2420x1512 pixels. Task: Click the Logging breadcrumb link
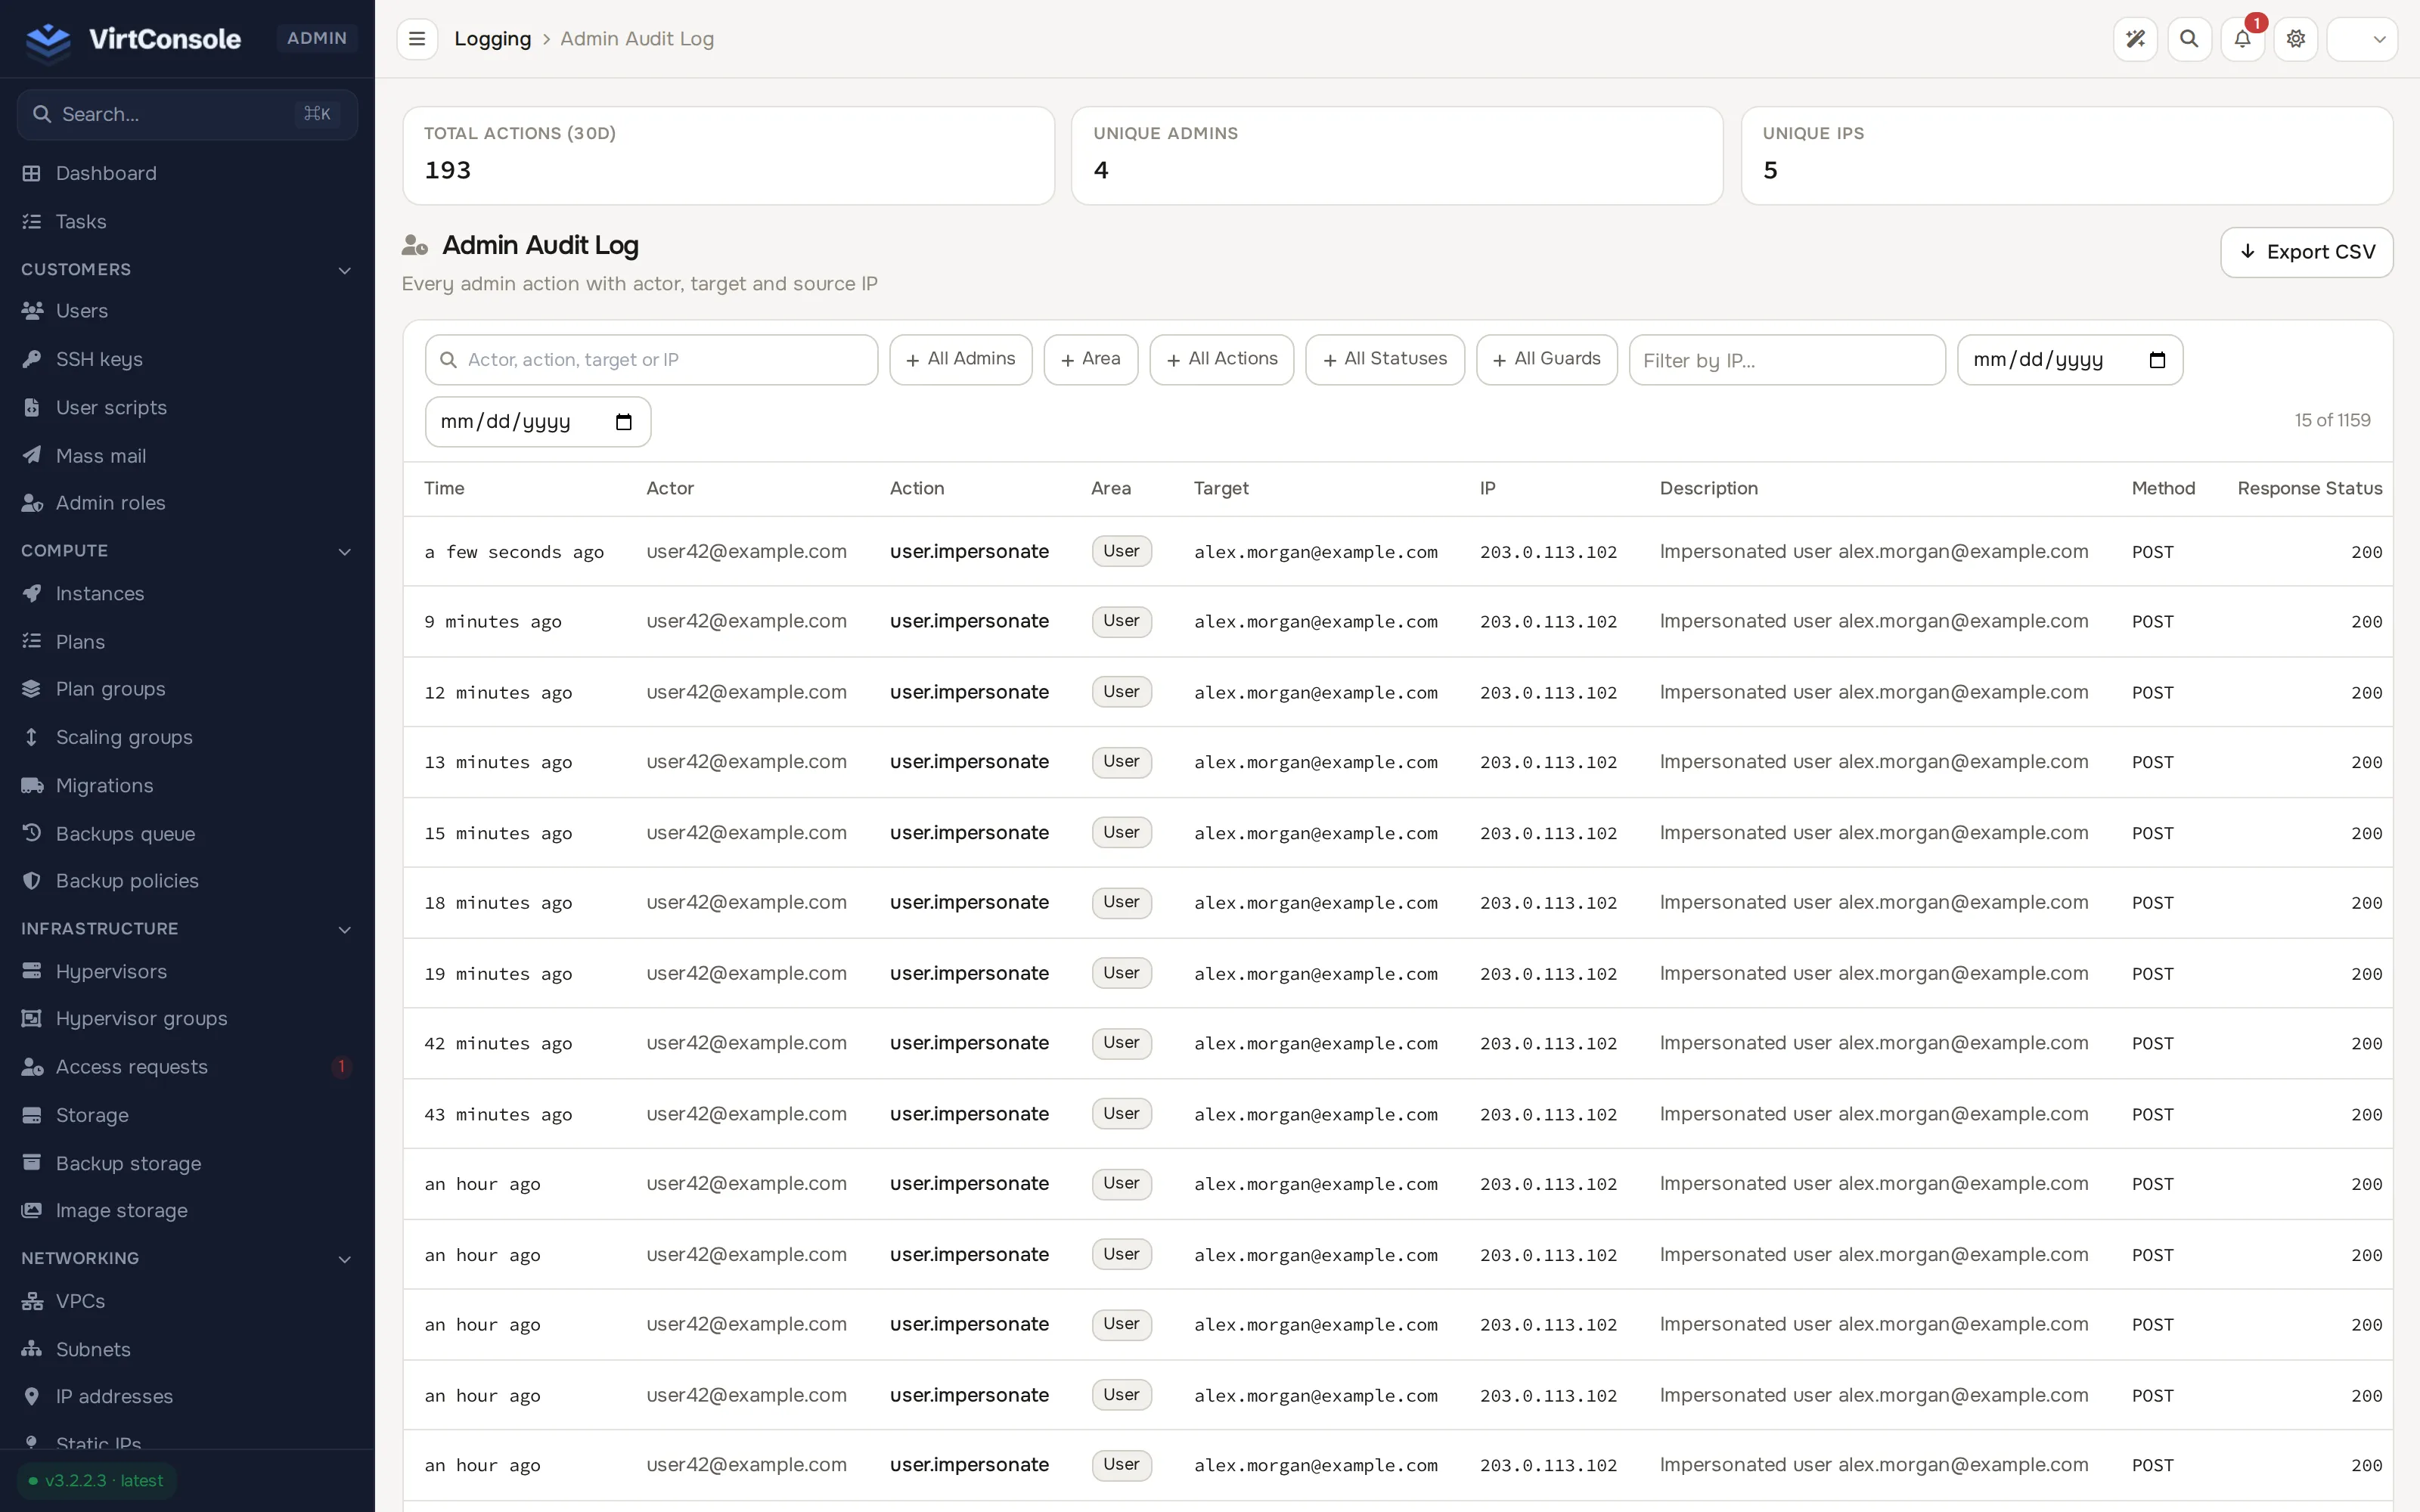coord(493,39)
